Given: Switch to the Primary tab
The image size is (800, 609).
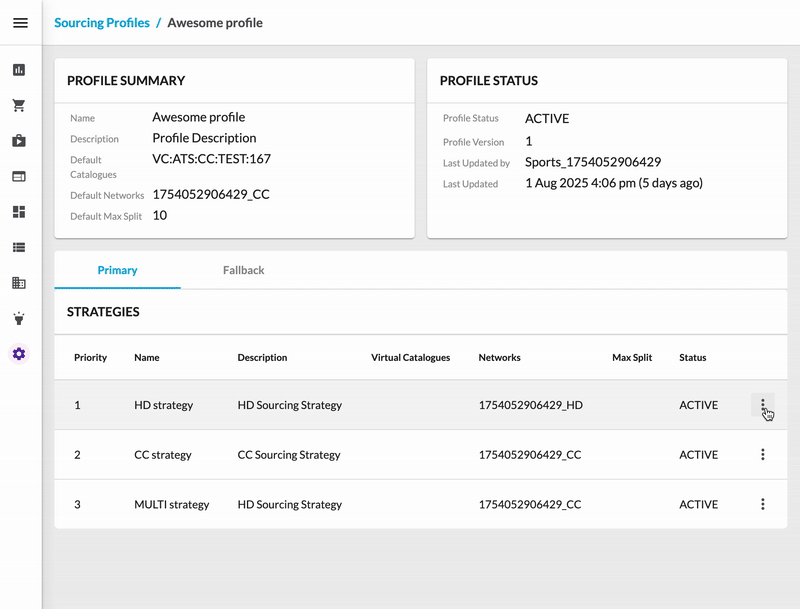Looking at the screenshot, I should click(117, 270).
